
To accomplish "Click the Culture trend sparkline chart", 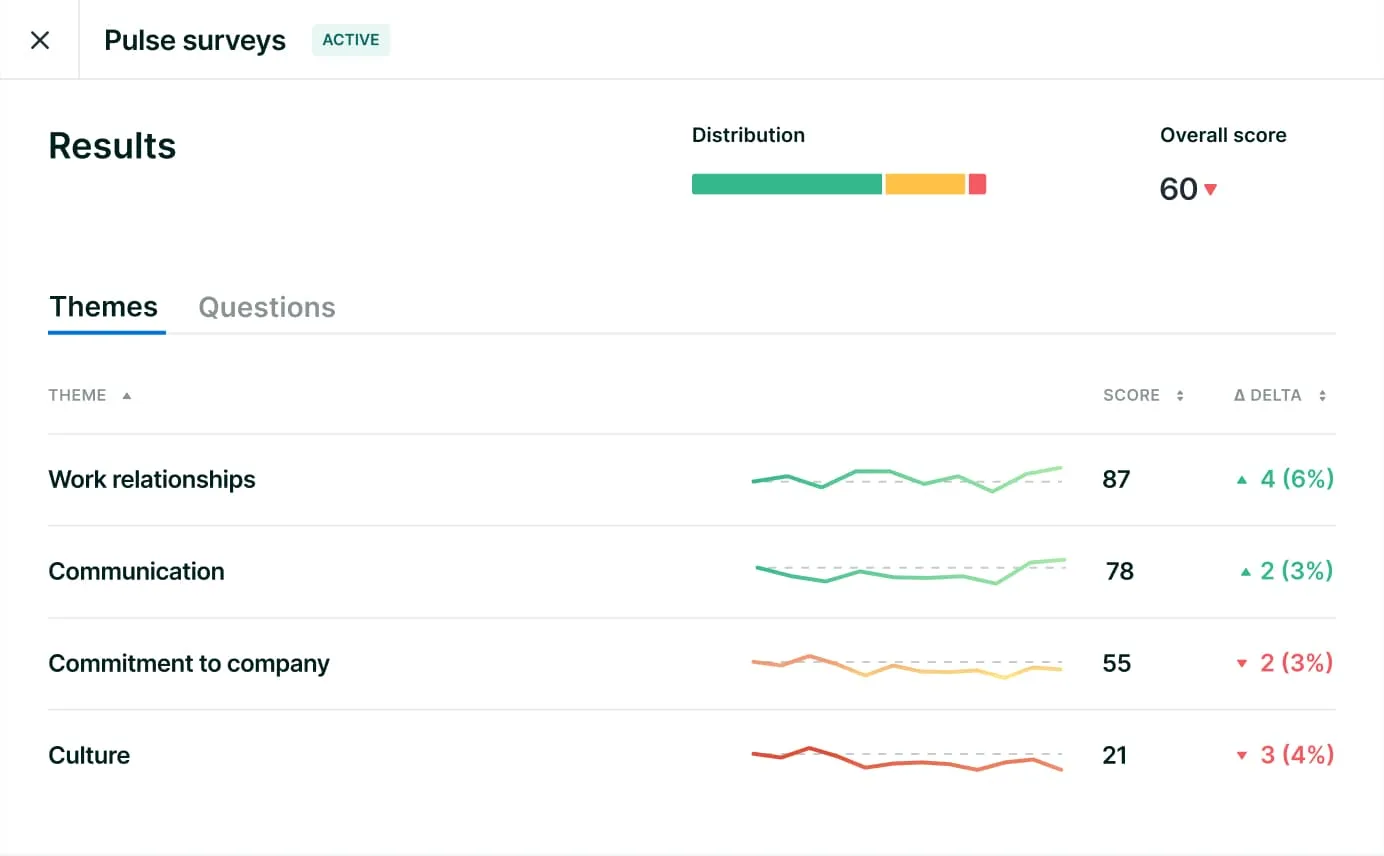I will [x=906, y=758].
